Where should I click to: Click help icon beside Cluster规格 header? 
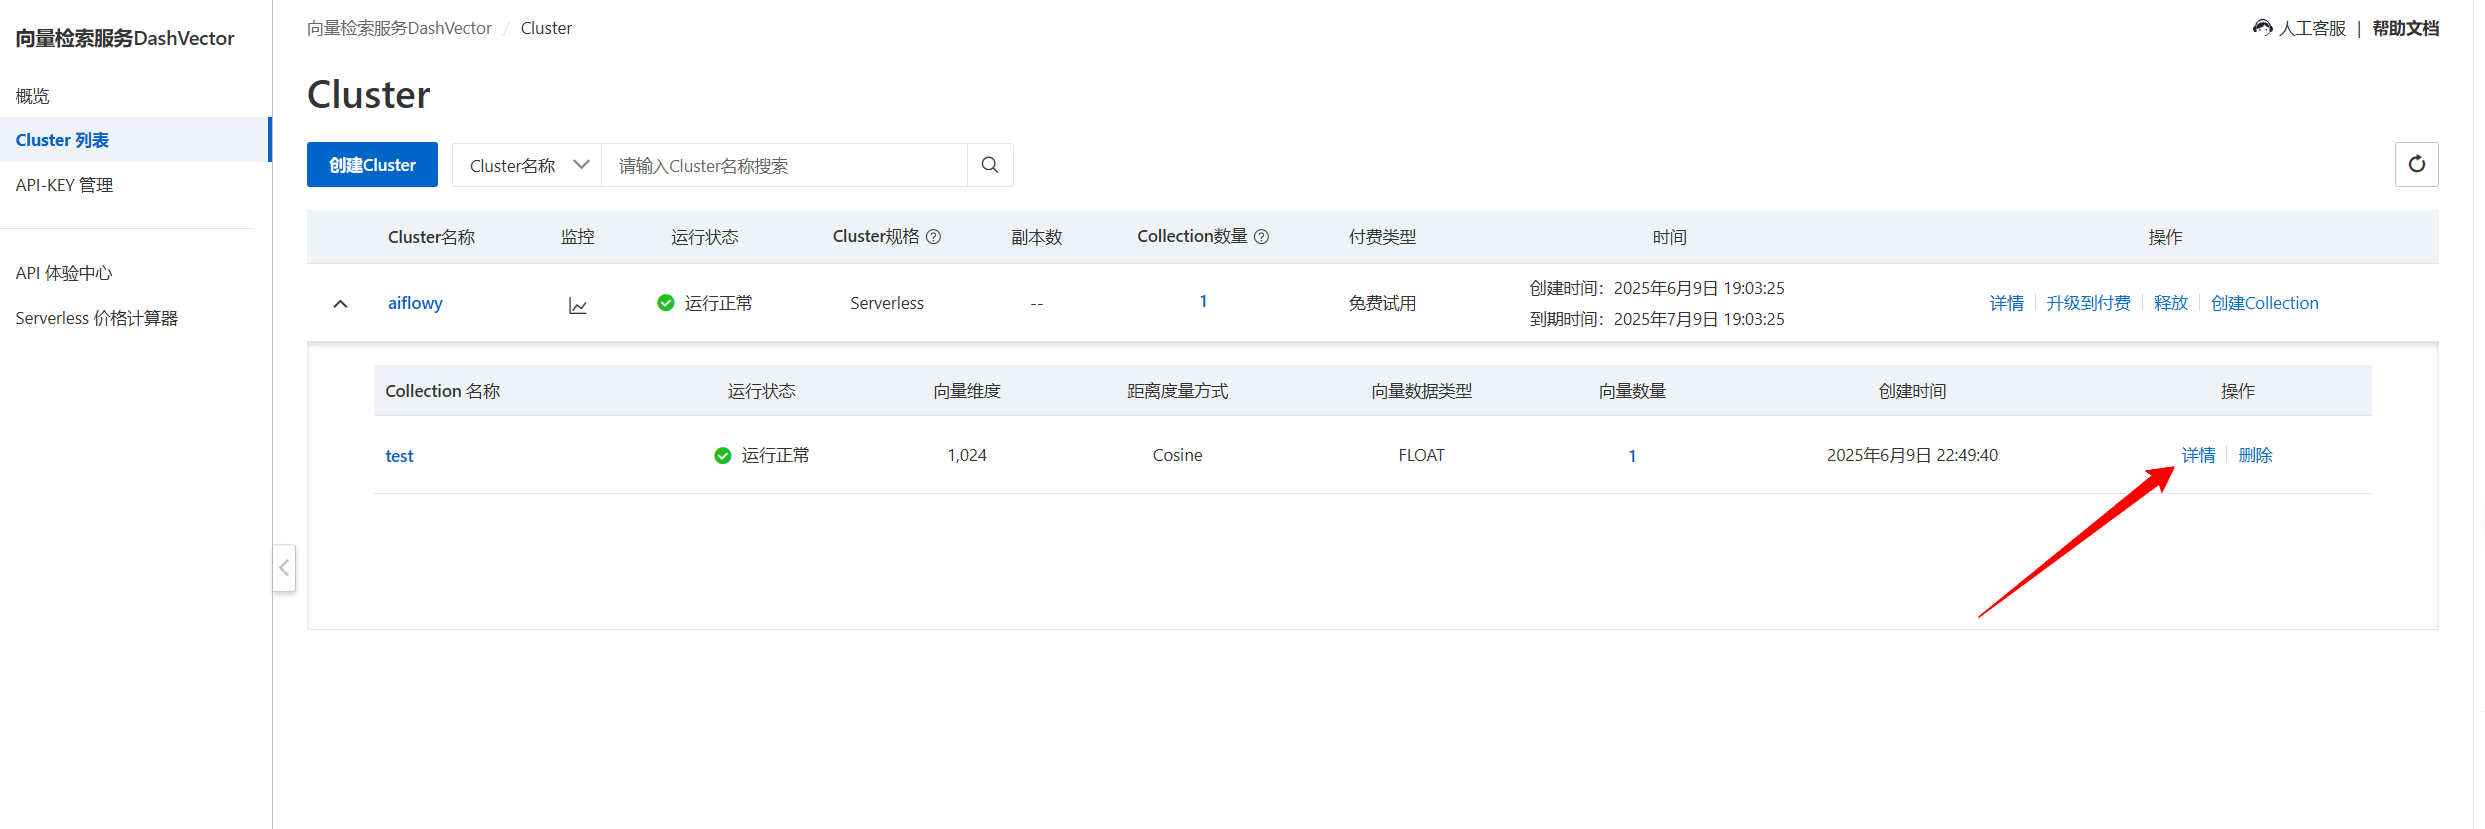tap(933, 237)
